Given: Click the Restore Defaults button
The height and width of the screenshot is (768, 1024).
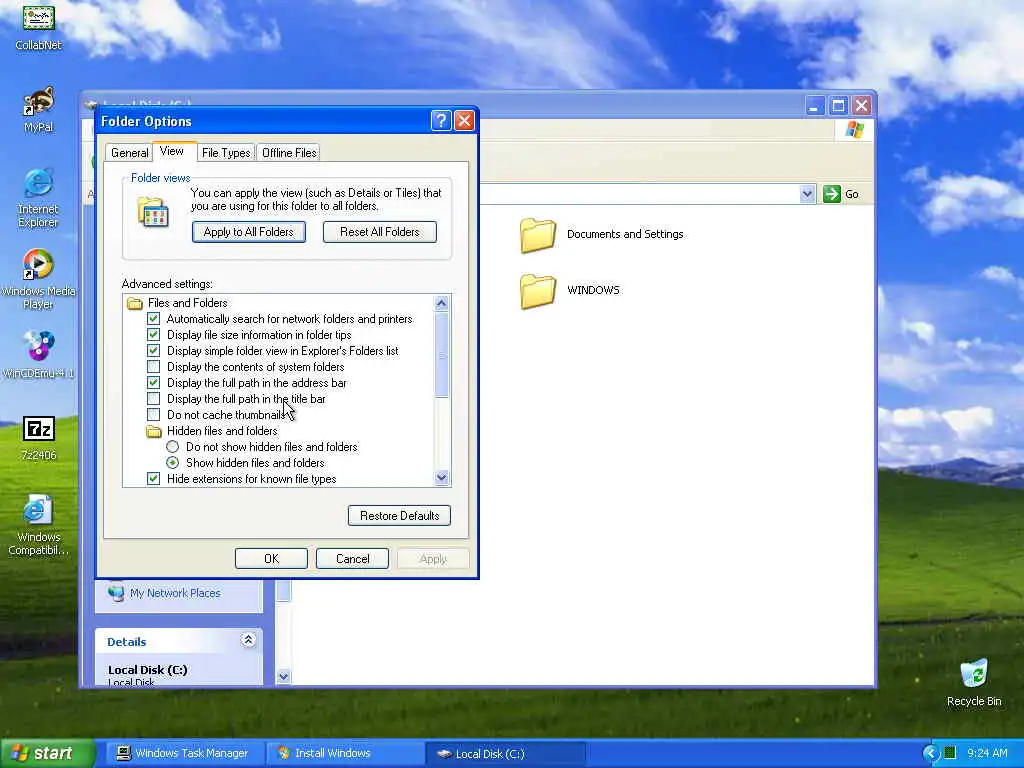Looking at the screenshot, I should point(399,516).
